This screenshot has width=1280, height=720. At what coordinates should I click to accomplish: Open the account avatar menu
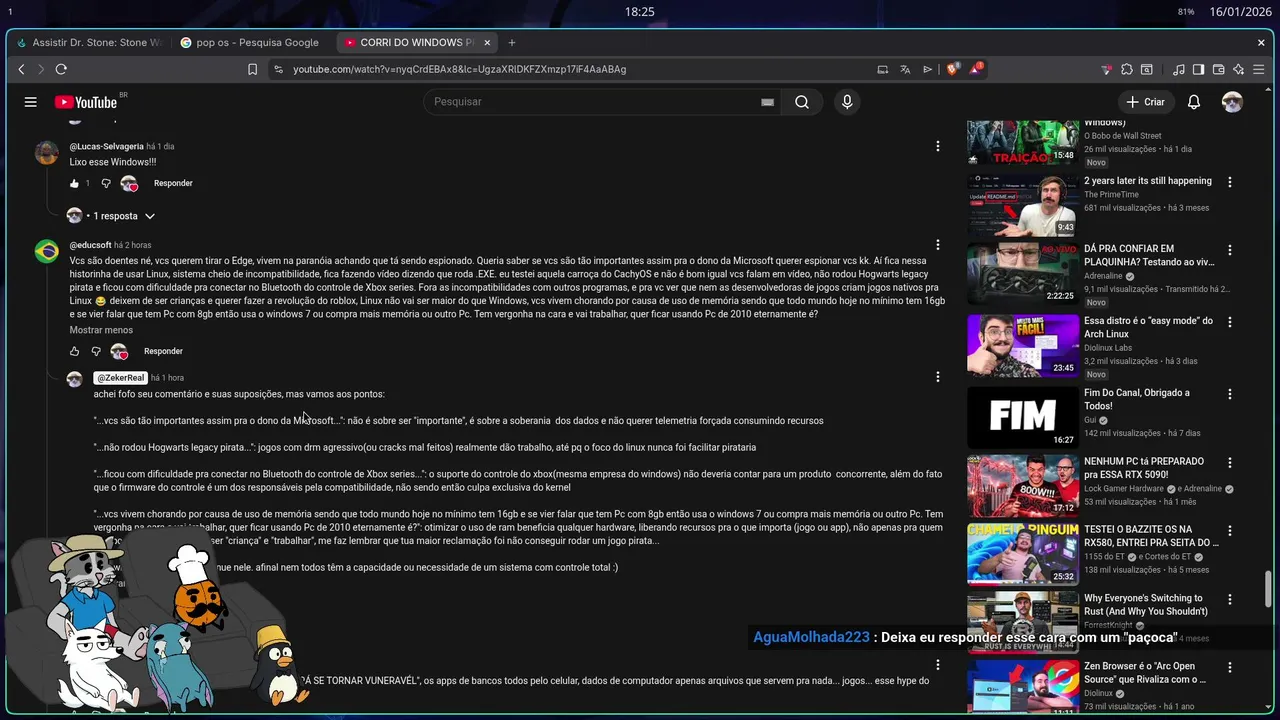coord(1233,102)
